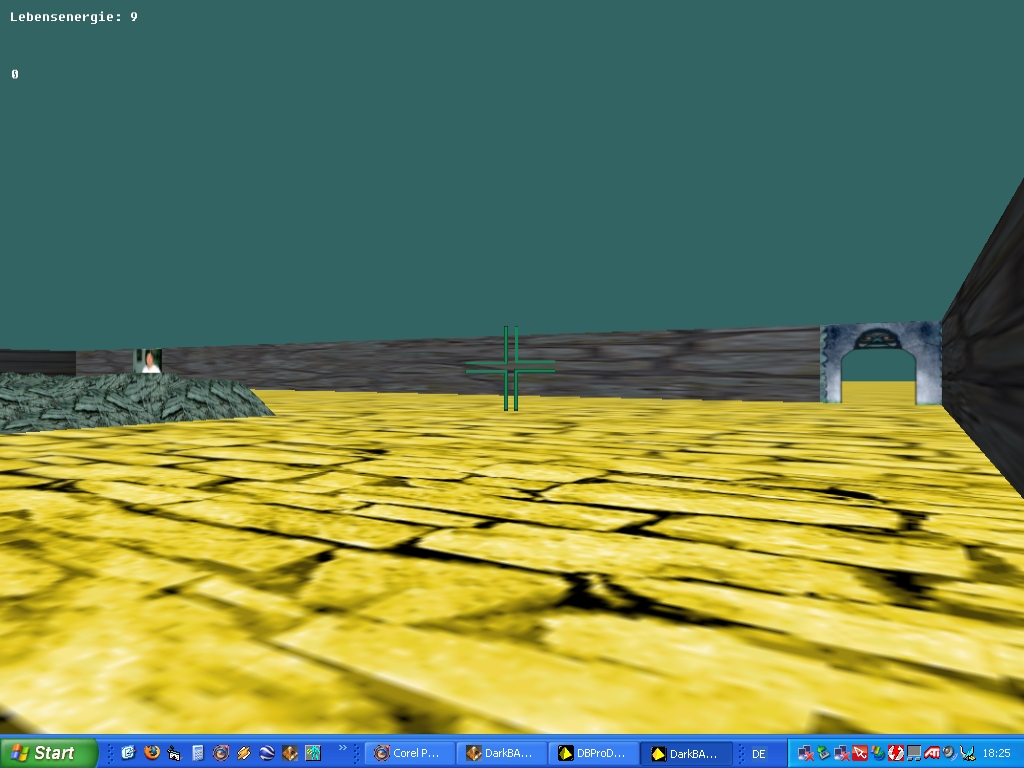Select the active DarkBA... button with yellow icon
Image resolution: width=1024 pixels, height=768 pixels.
coord(685,753)
